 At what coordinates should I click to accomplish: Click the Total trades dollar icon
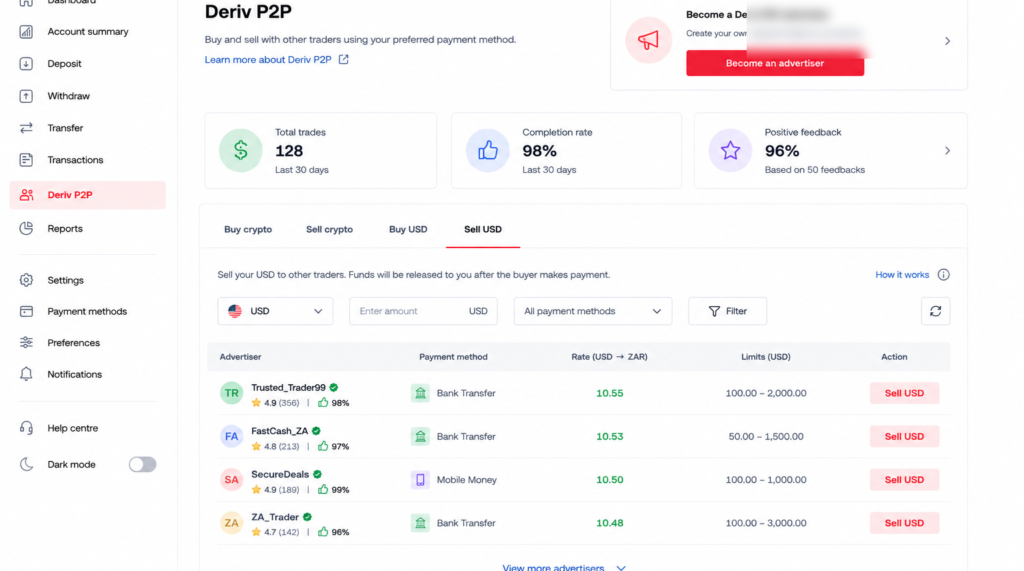[240, 150]
